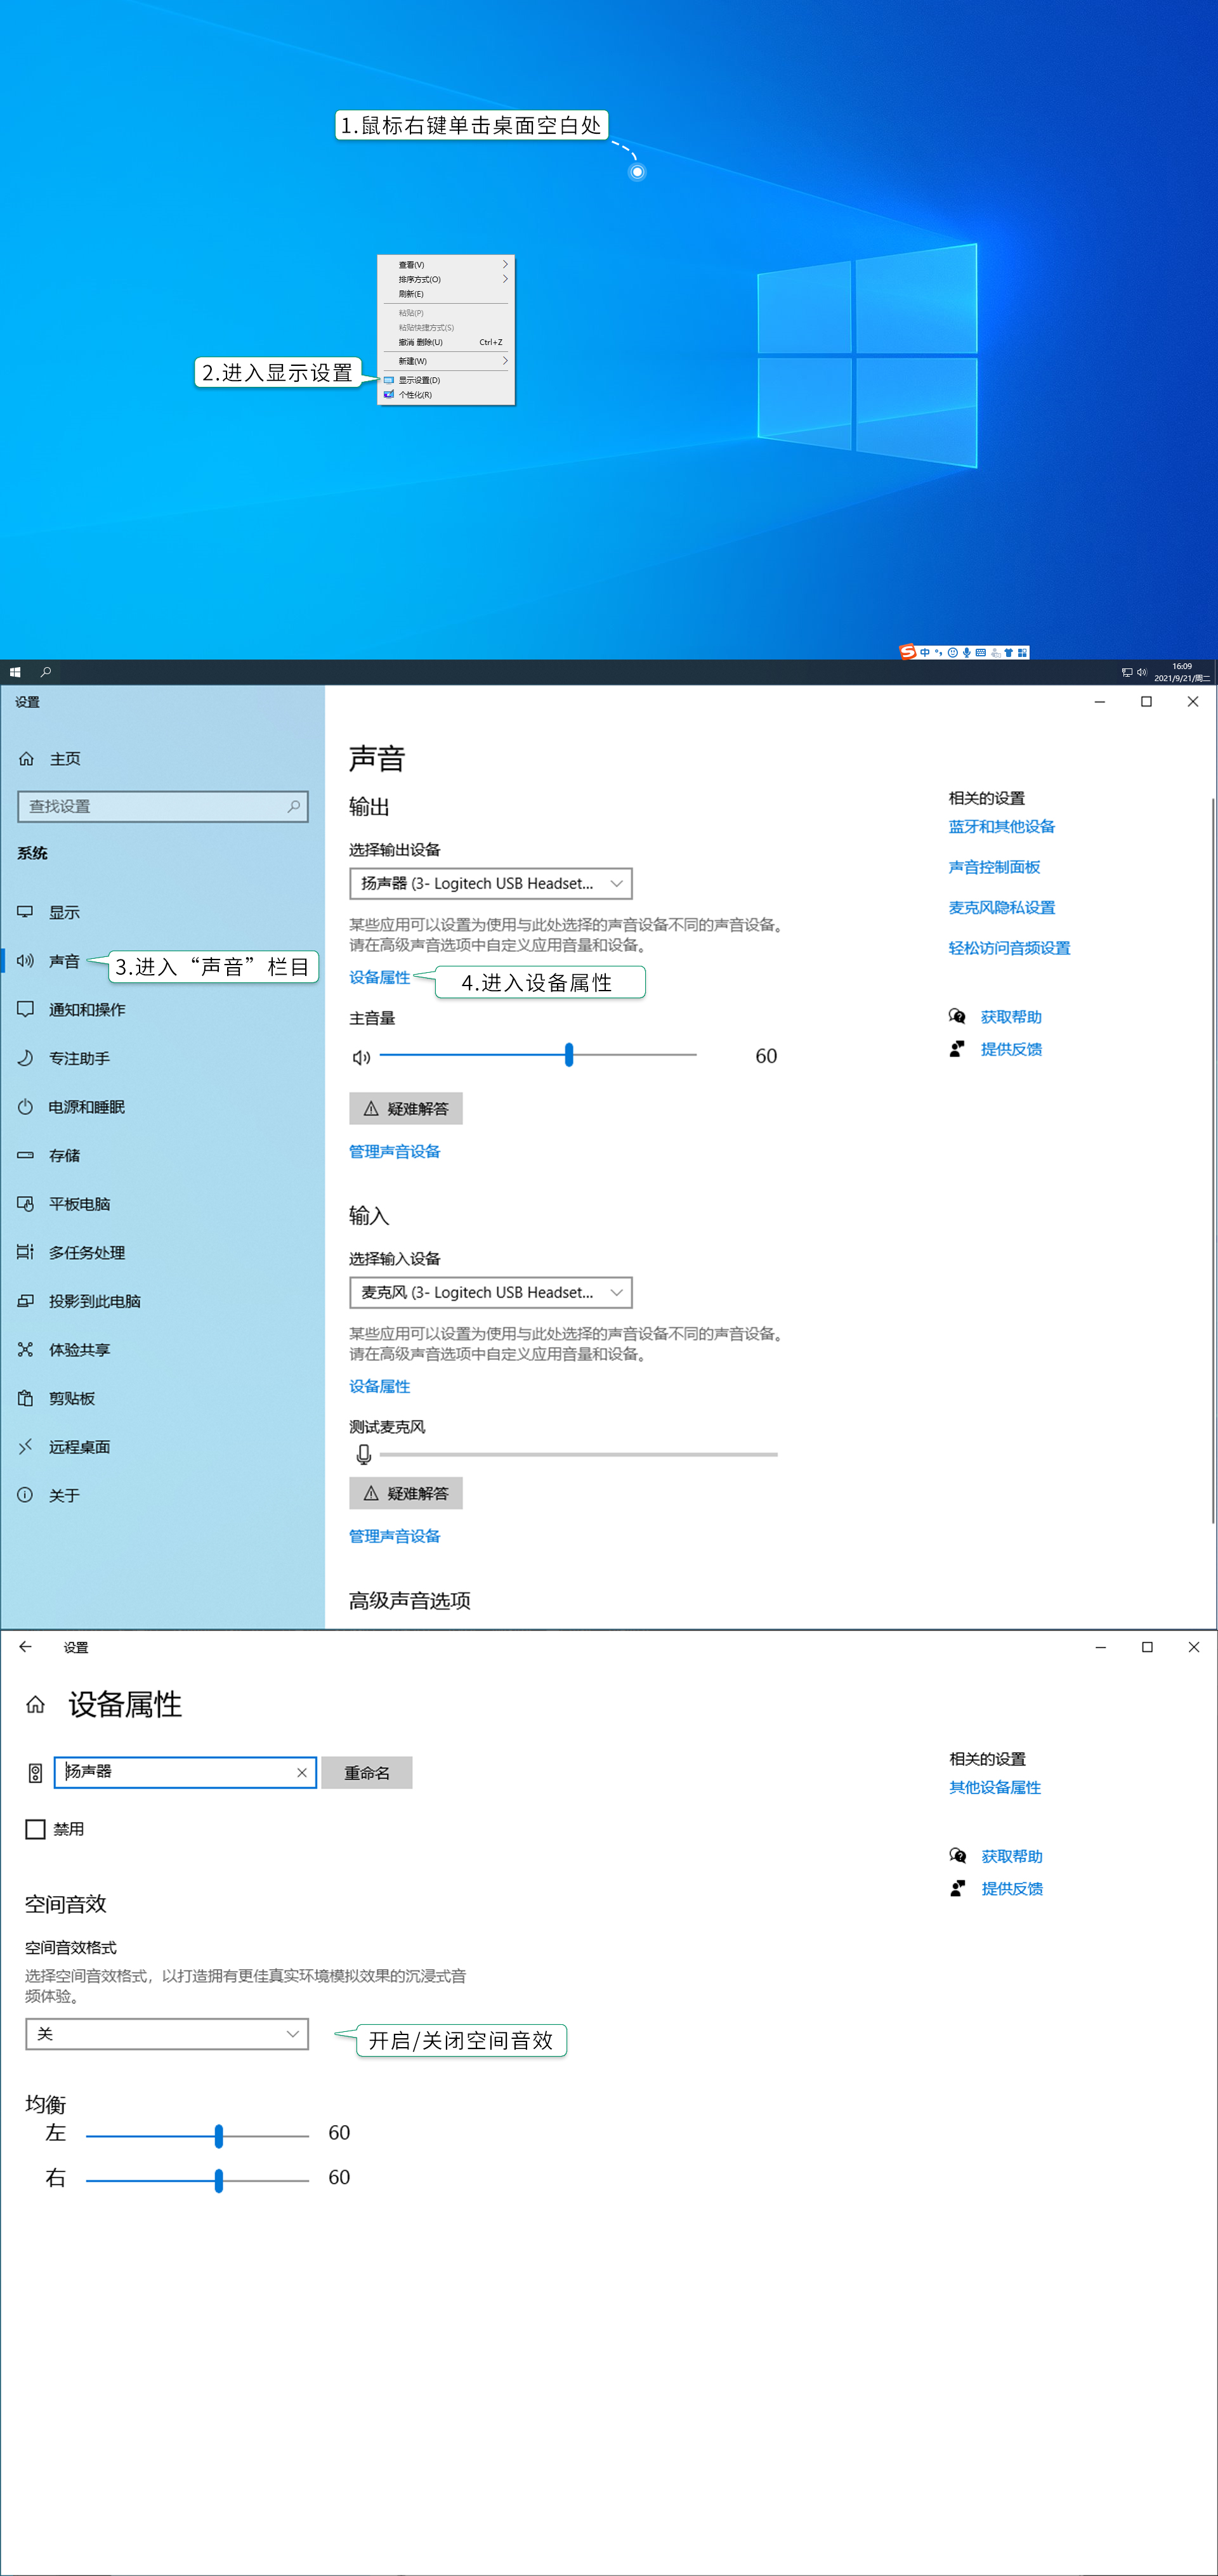Image resolution: width=1218 pixels, height=2576 pixels.
Task: Click the Sogou soft keyboard icon
Action: coord(981,652)
